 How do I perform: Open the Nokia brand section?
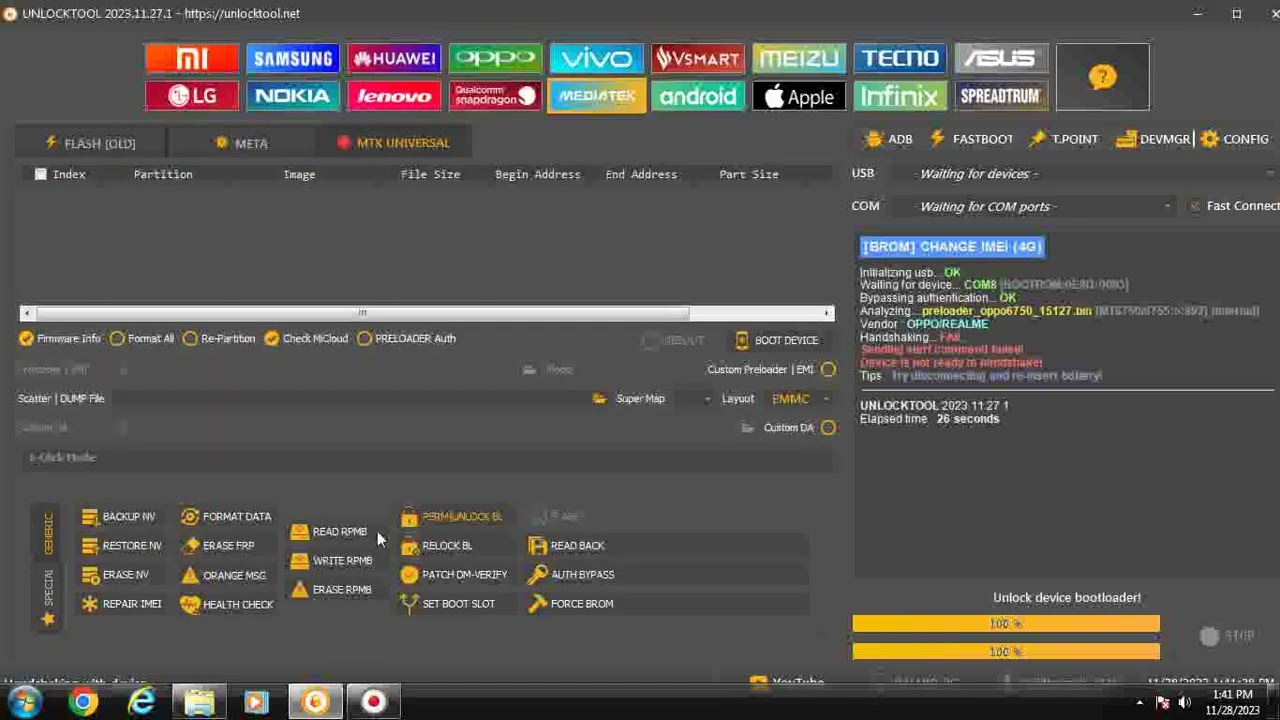[293, 96]
